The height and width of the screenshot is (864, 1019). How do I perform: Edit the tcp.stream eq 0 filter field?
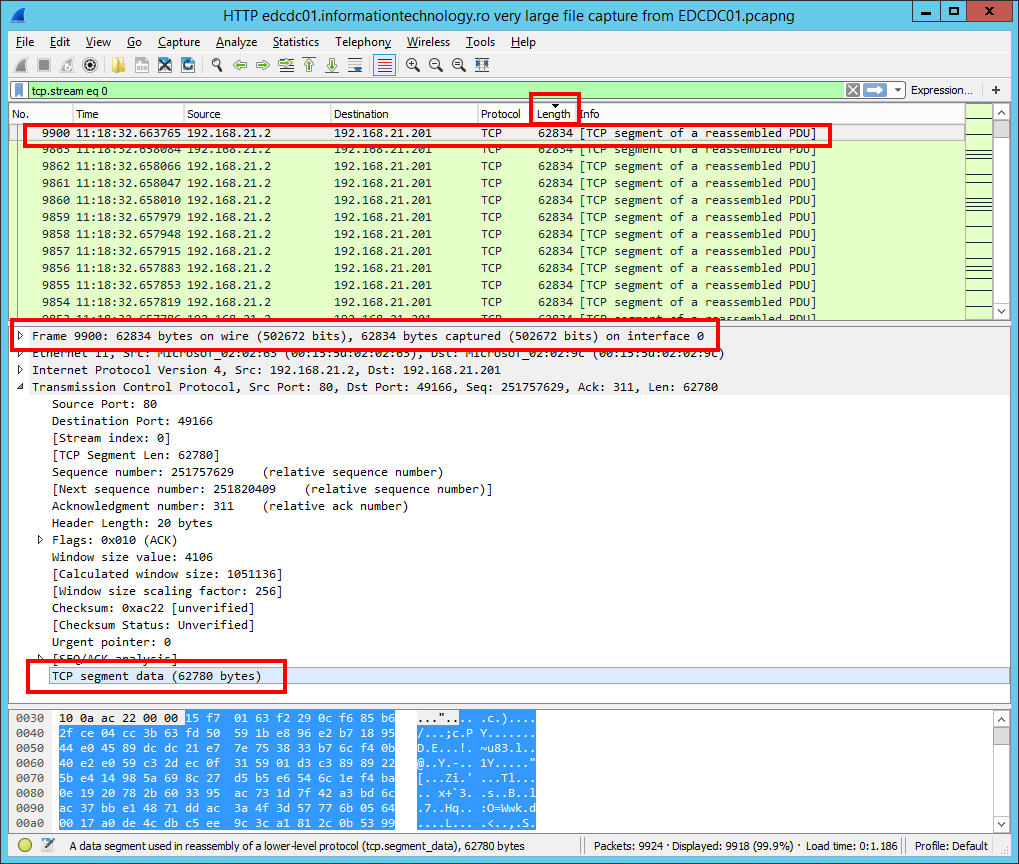tap(435, 91)
